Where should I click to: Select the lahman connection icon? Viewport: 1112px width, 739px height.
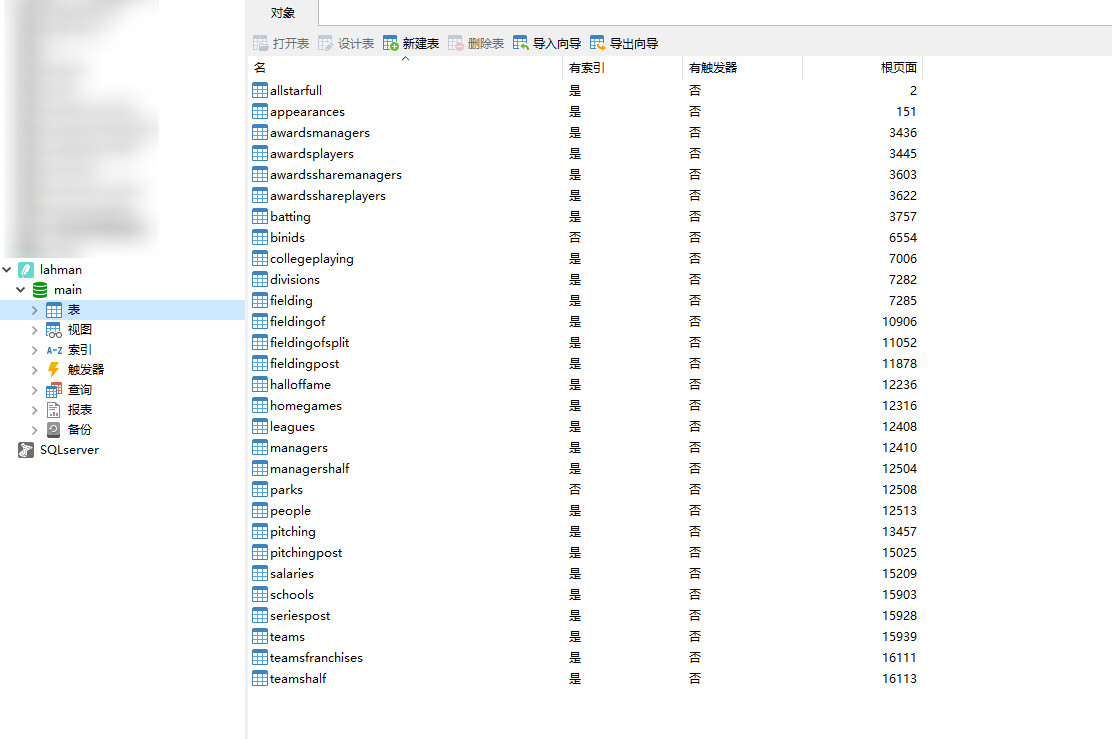(x=26, y=270)
